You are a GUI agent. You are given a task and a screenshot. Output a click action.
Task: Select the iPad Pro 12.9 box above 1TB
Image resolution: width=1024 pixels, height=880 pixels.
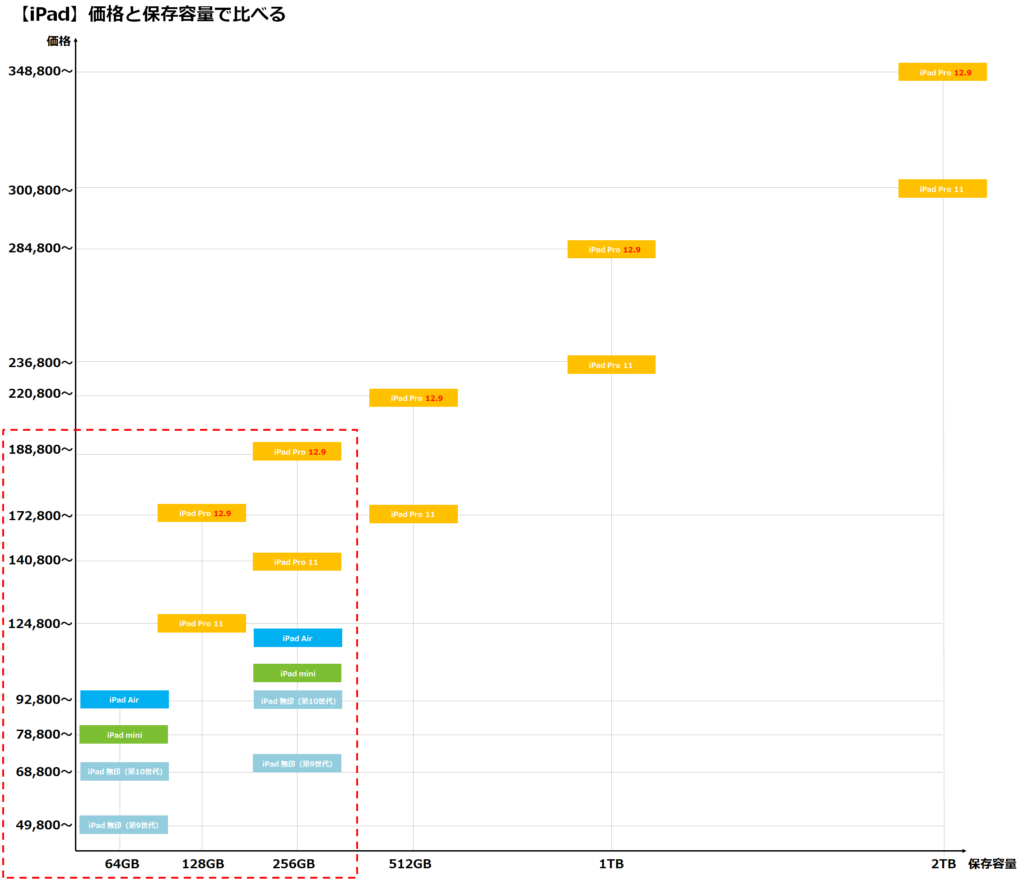[611, 249]
